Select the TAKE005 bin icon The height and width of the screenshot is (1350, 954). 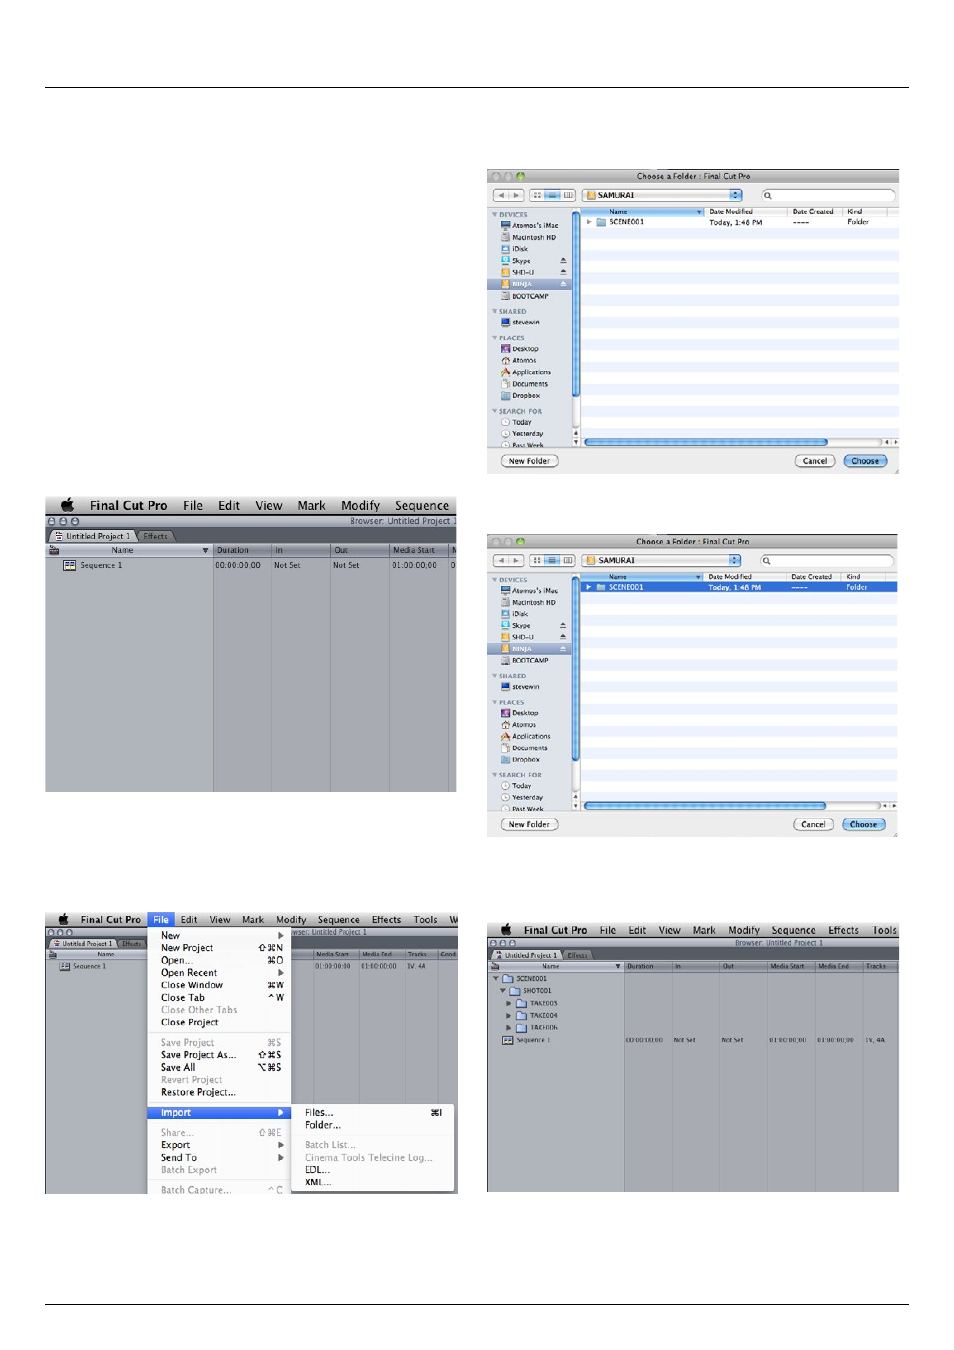[x=522, y=1003]
